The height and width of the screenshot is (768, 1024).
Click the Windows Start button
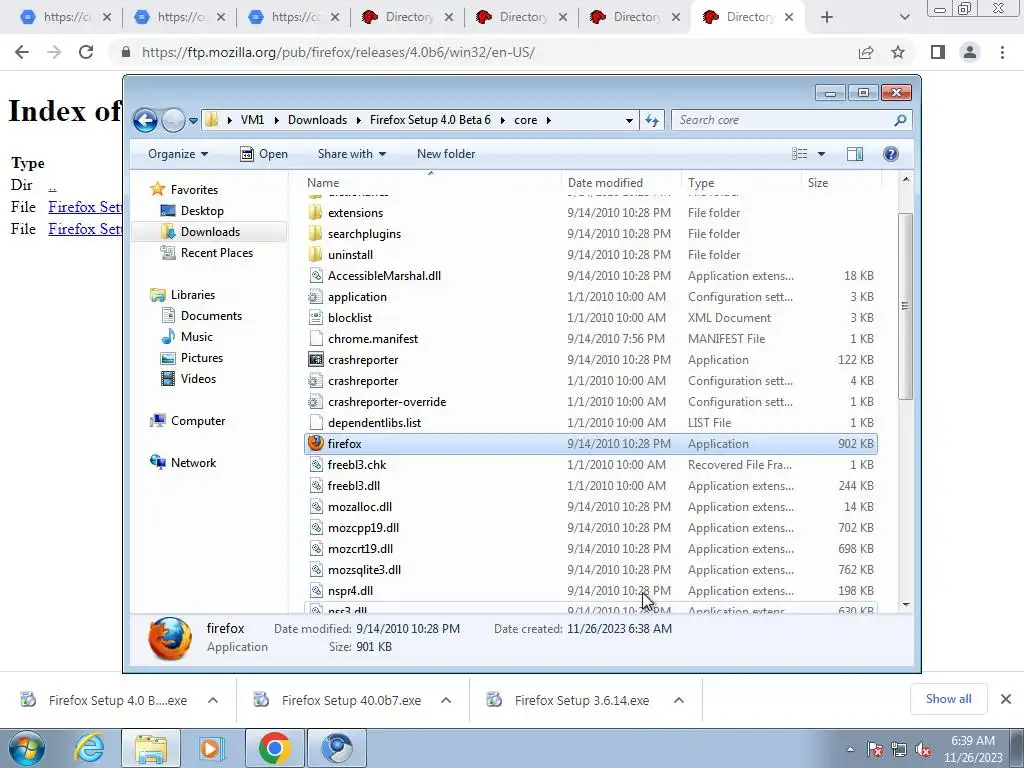(27, 748)
